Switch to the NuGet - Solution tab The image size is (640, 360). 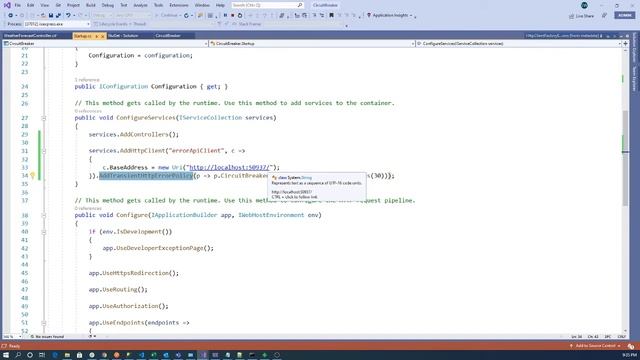123,36
